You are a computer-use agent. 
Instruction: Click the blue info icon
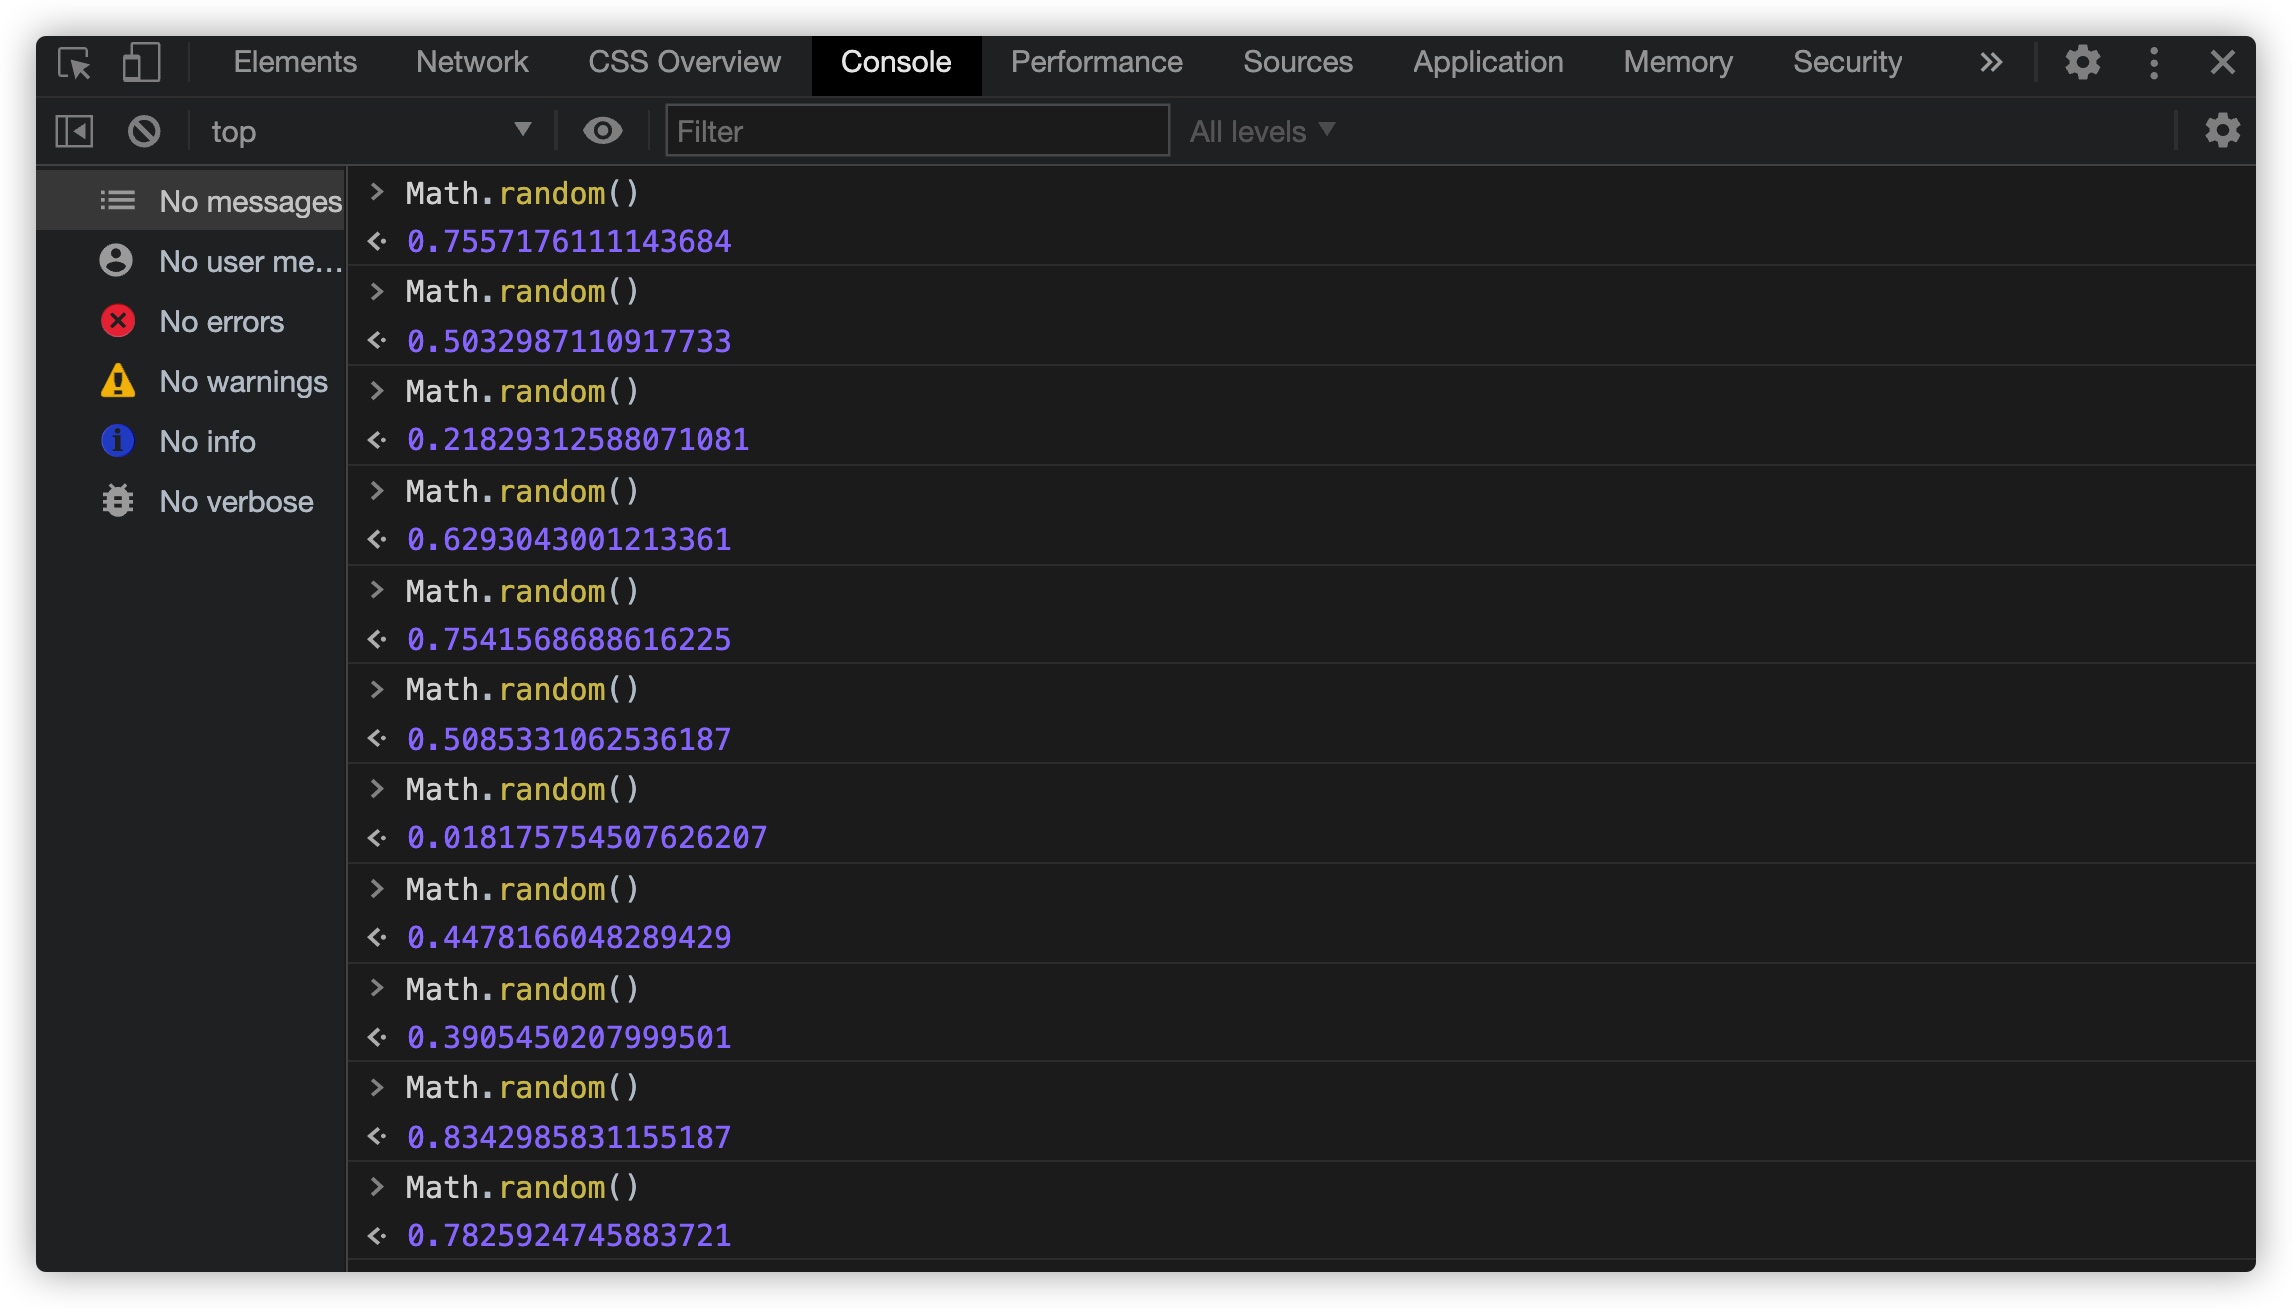[118, 441]
